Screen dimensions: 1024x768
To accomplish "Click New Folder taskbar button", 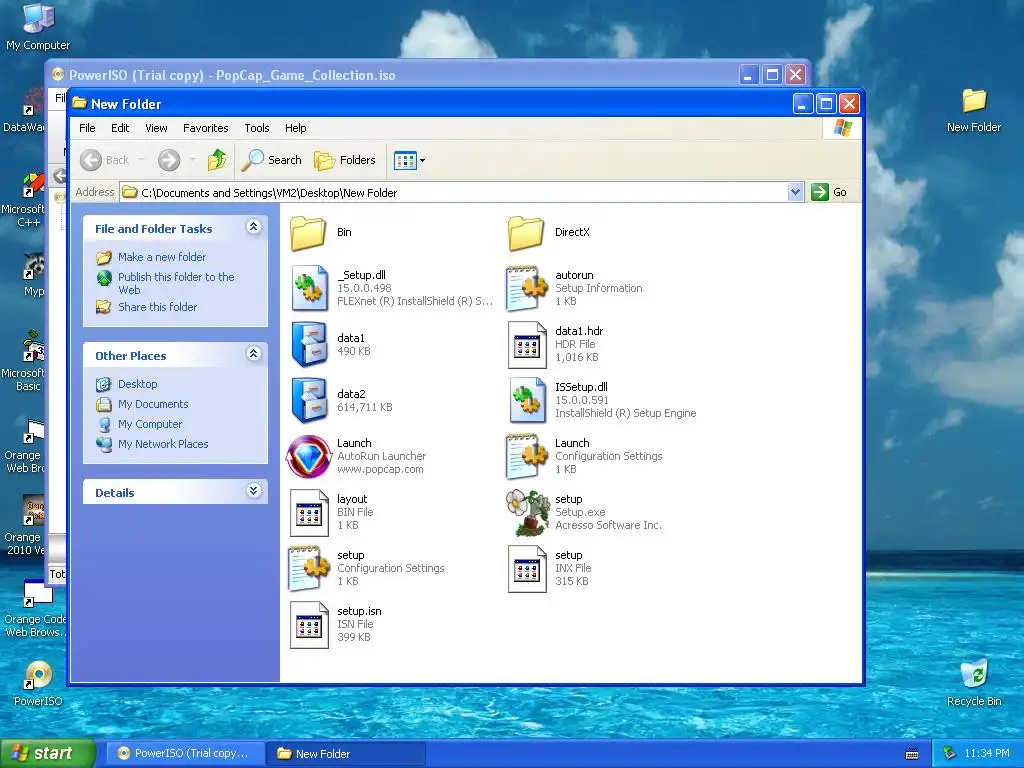I will pyautogui.click(x=346, y=754).
